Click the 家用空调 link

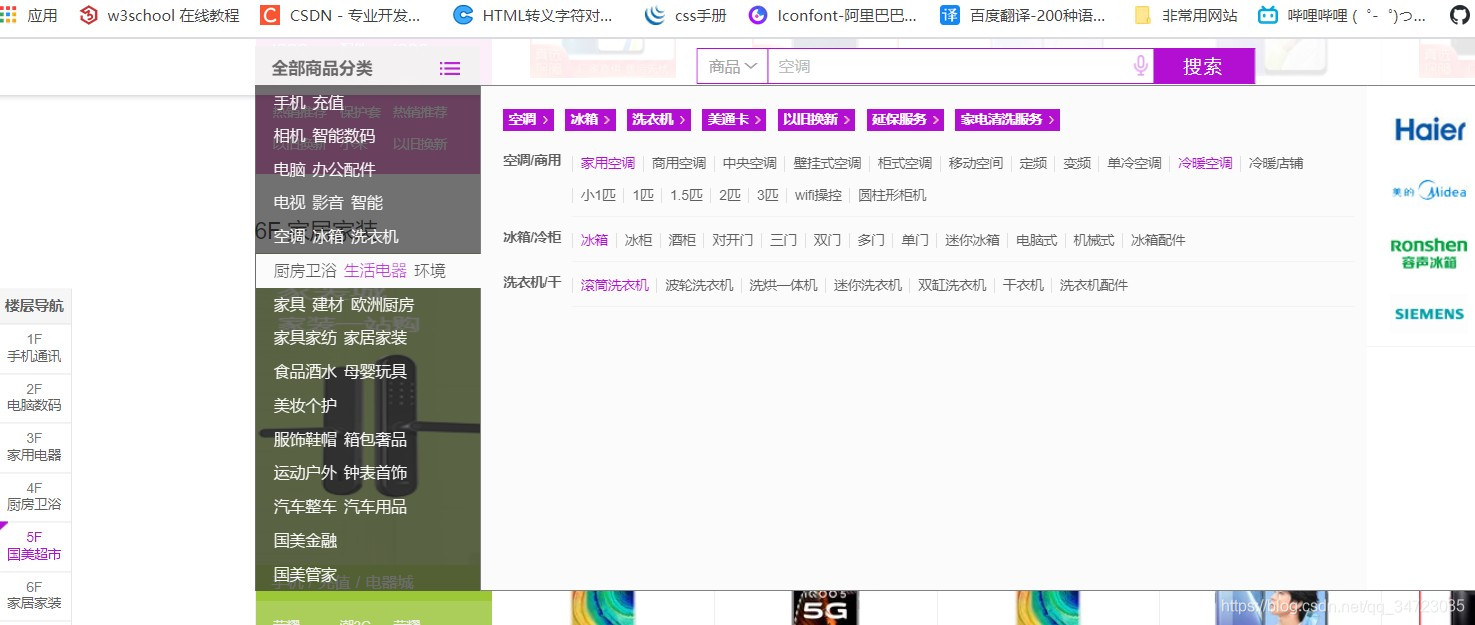[608, 163]
